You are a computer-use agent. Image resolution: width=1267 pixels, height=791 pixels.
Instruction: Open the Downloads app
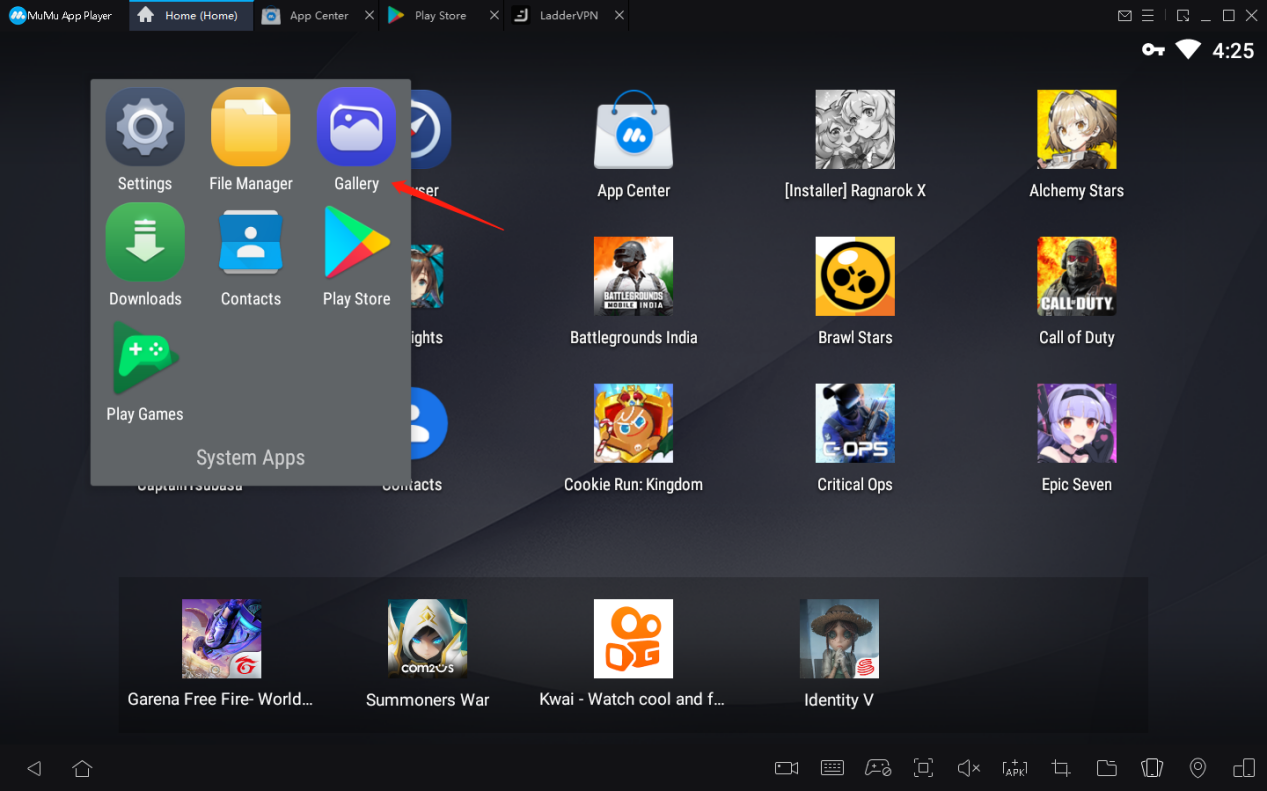[x=145, y=242]
